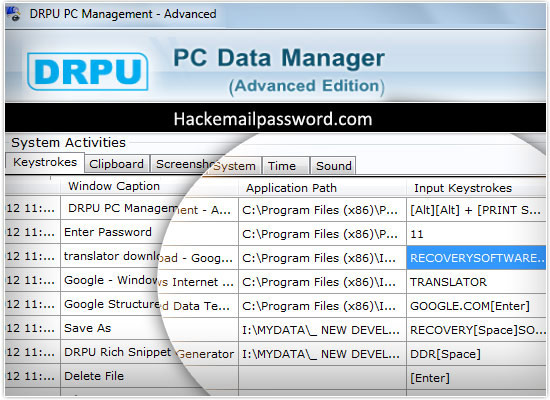Image resolution: width=550 pixels, height=400 pixels.
Task: Open the Screenshots tab
Action: (180, 164)
